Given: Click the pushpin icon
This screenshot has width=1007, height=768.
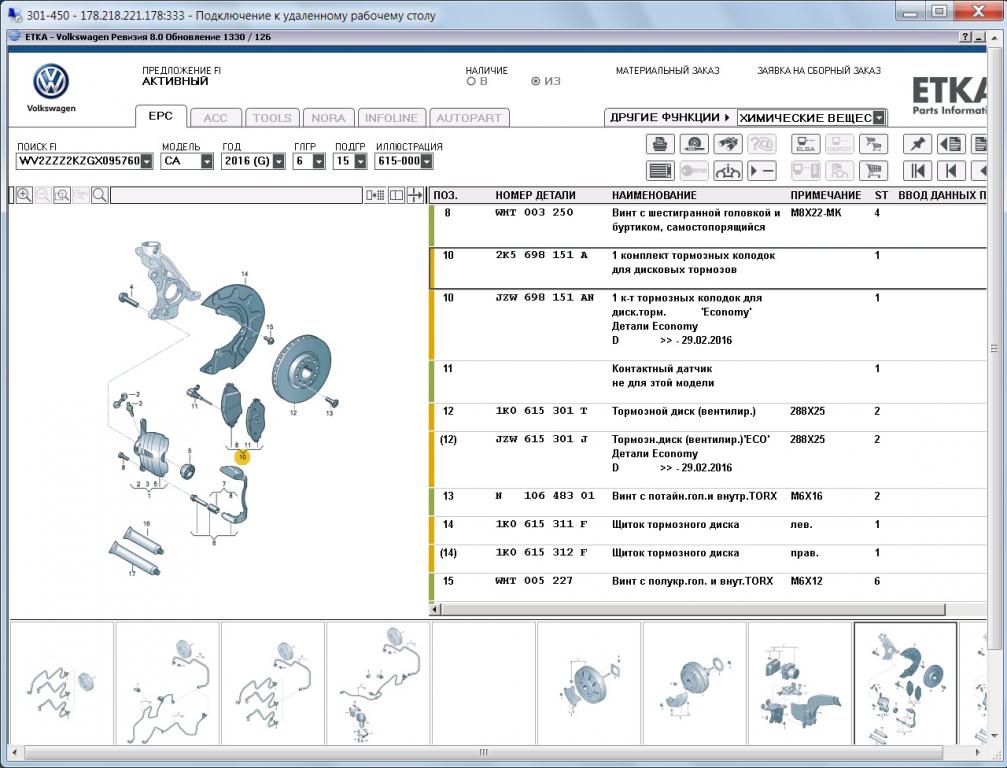Looking at the screenshot, I should (x=917, y=144).
